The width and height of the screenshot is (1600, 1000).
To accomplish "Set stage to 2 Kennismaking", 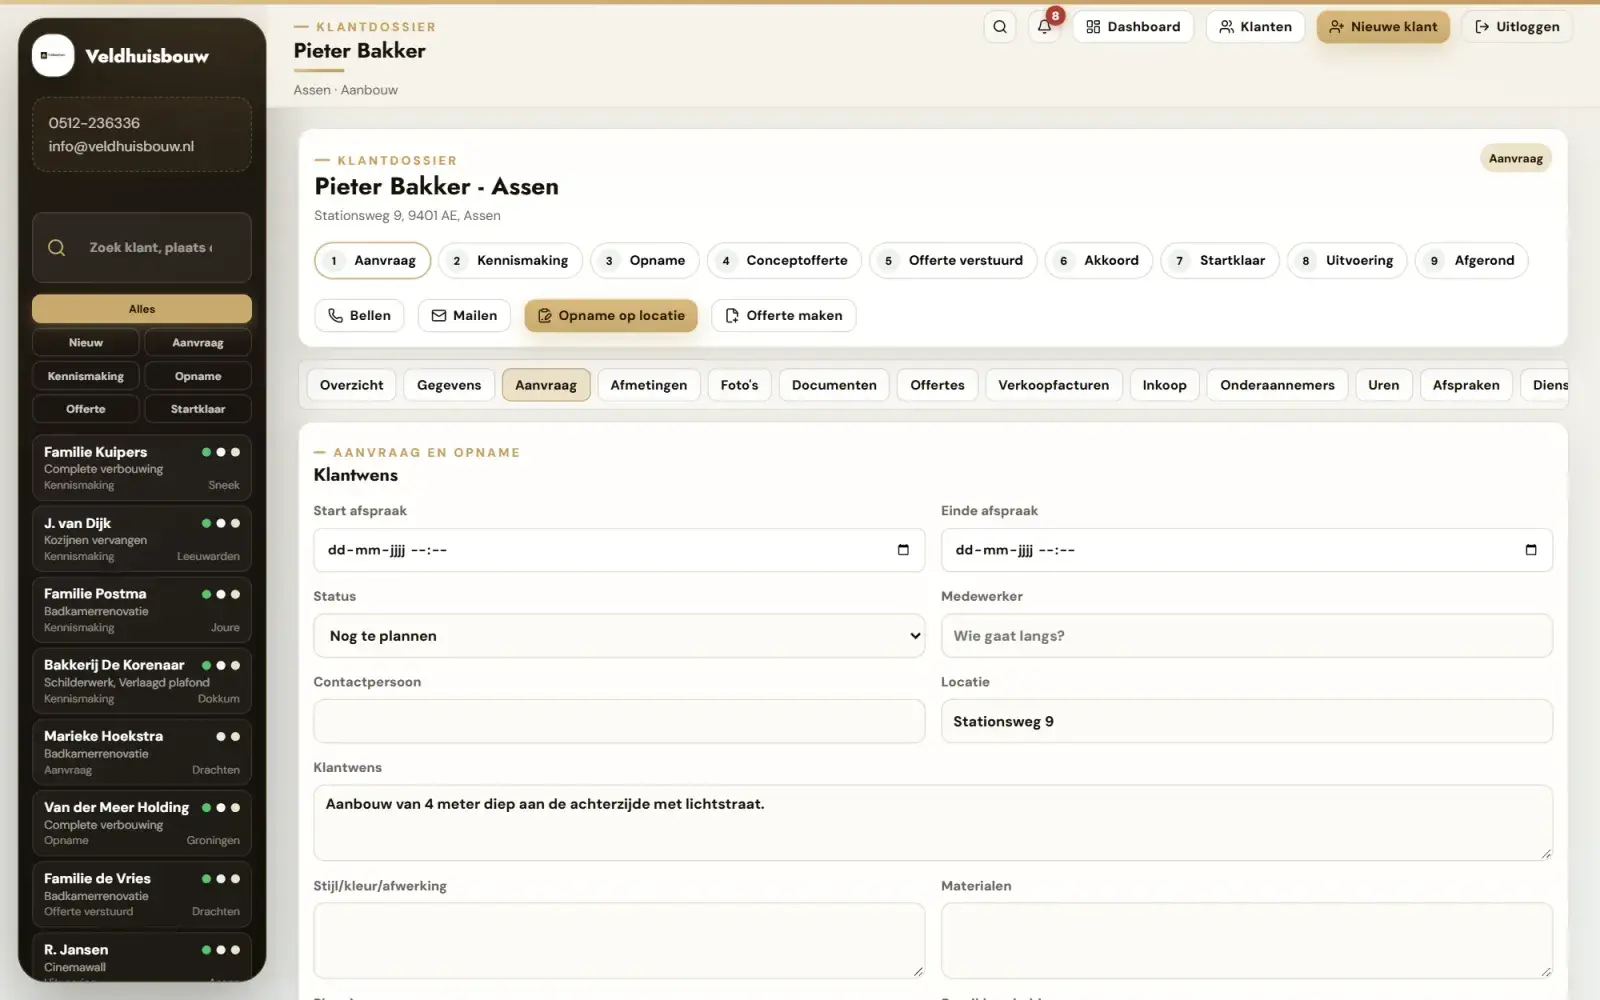I will (x=510, y=260).
